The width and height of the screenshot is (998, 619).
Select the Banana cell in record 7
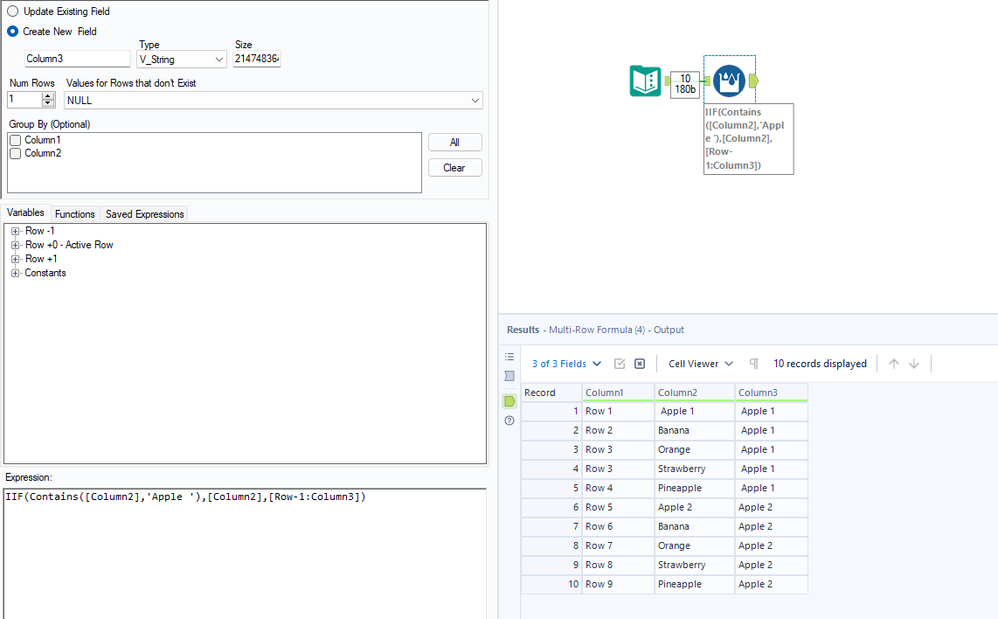pyautogui.click(x=695, y=527)
